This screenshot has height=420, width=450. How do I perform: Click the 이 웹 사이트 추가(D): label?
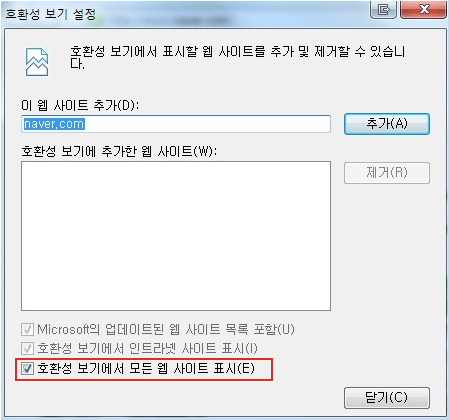(80, 105)
